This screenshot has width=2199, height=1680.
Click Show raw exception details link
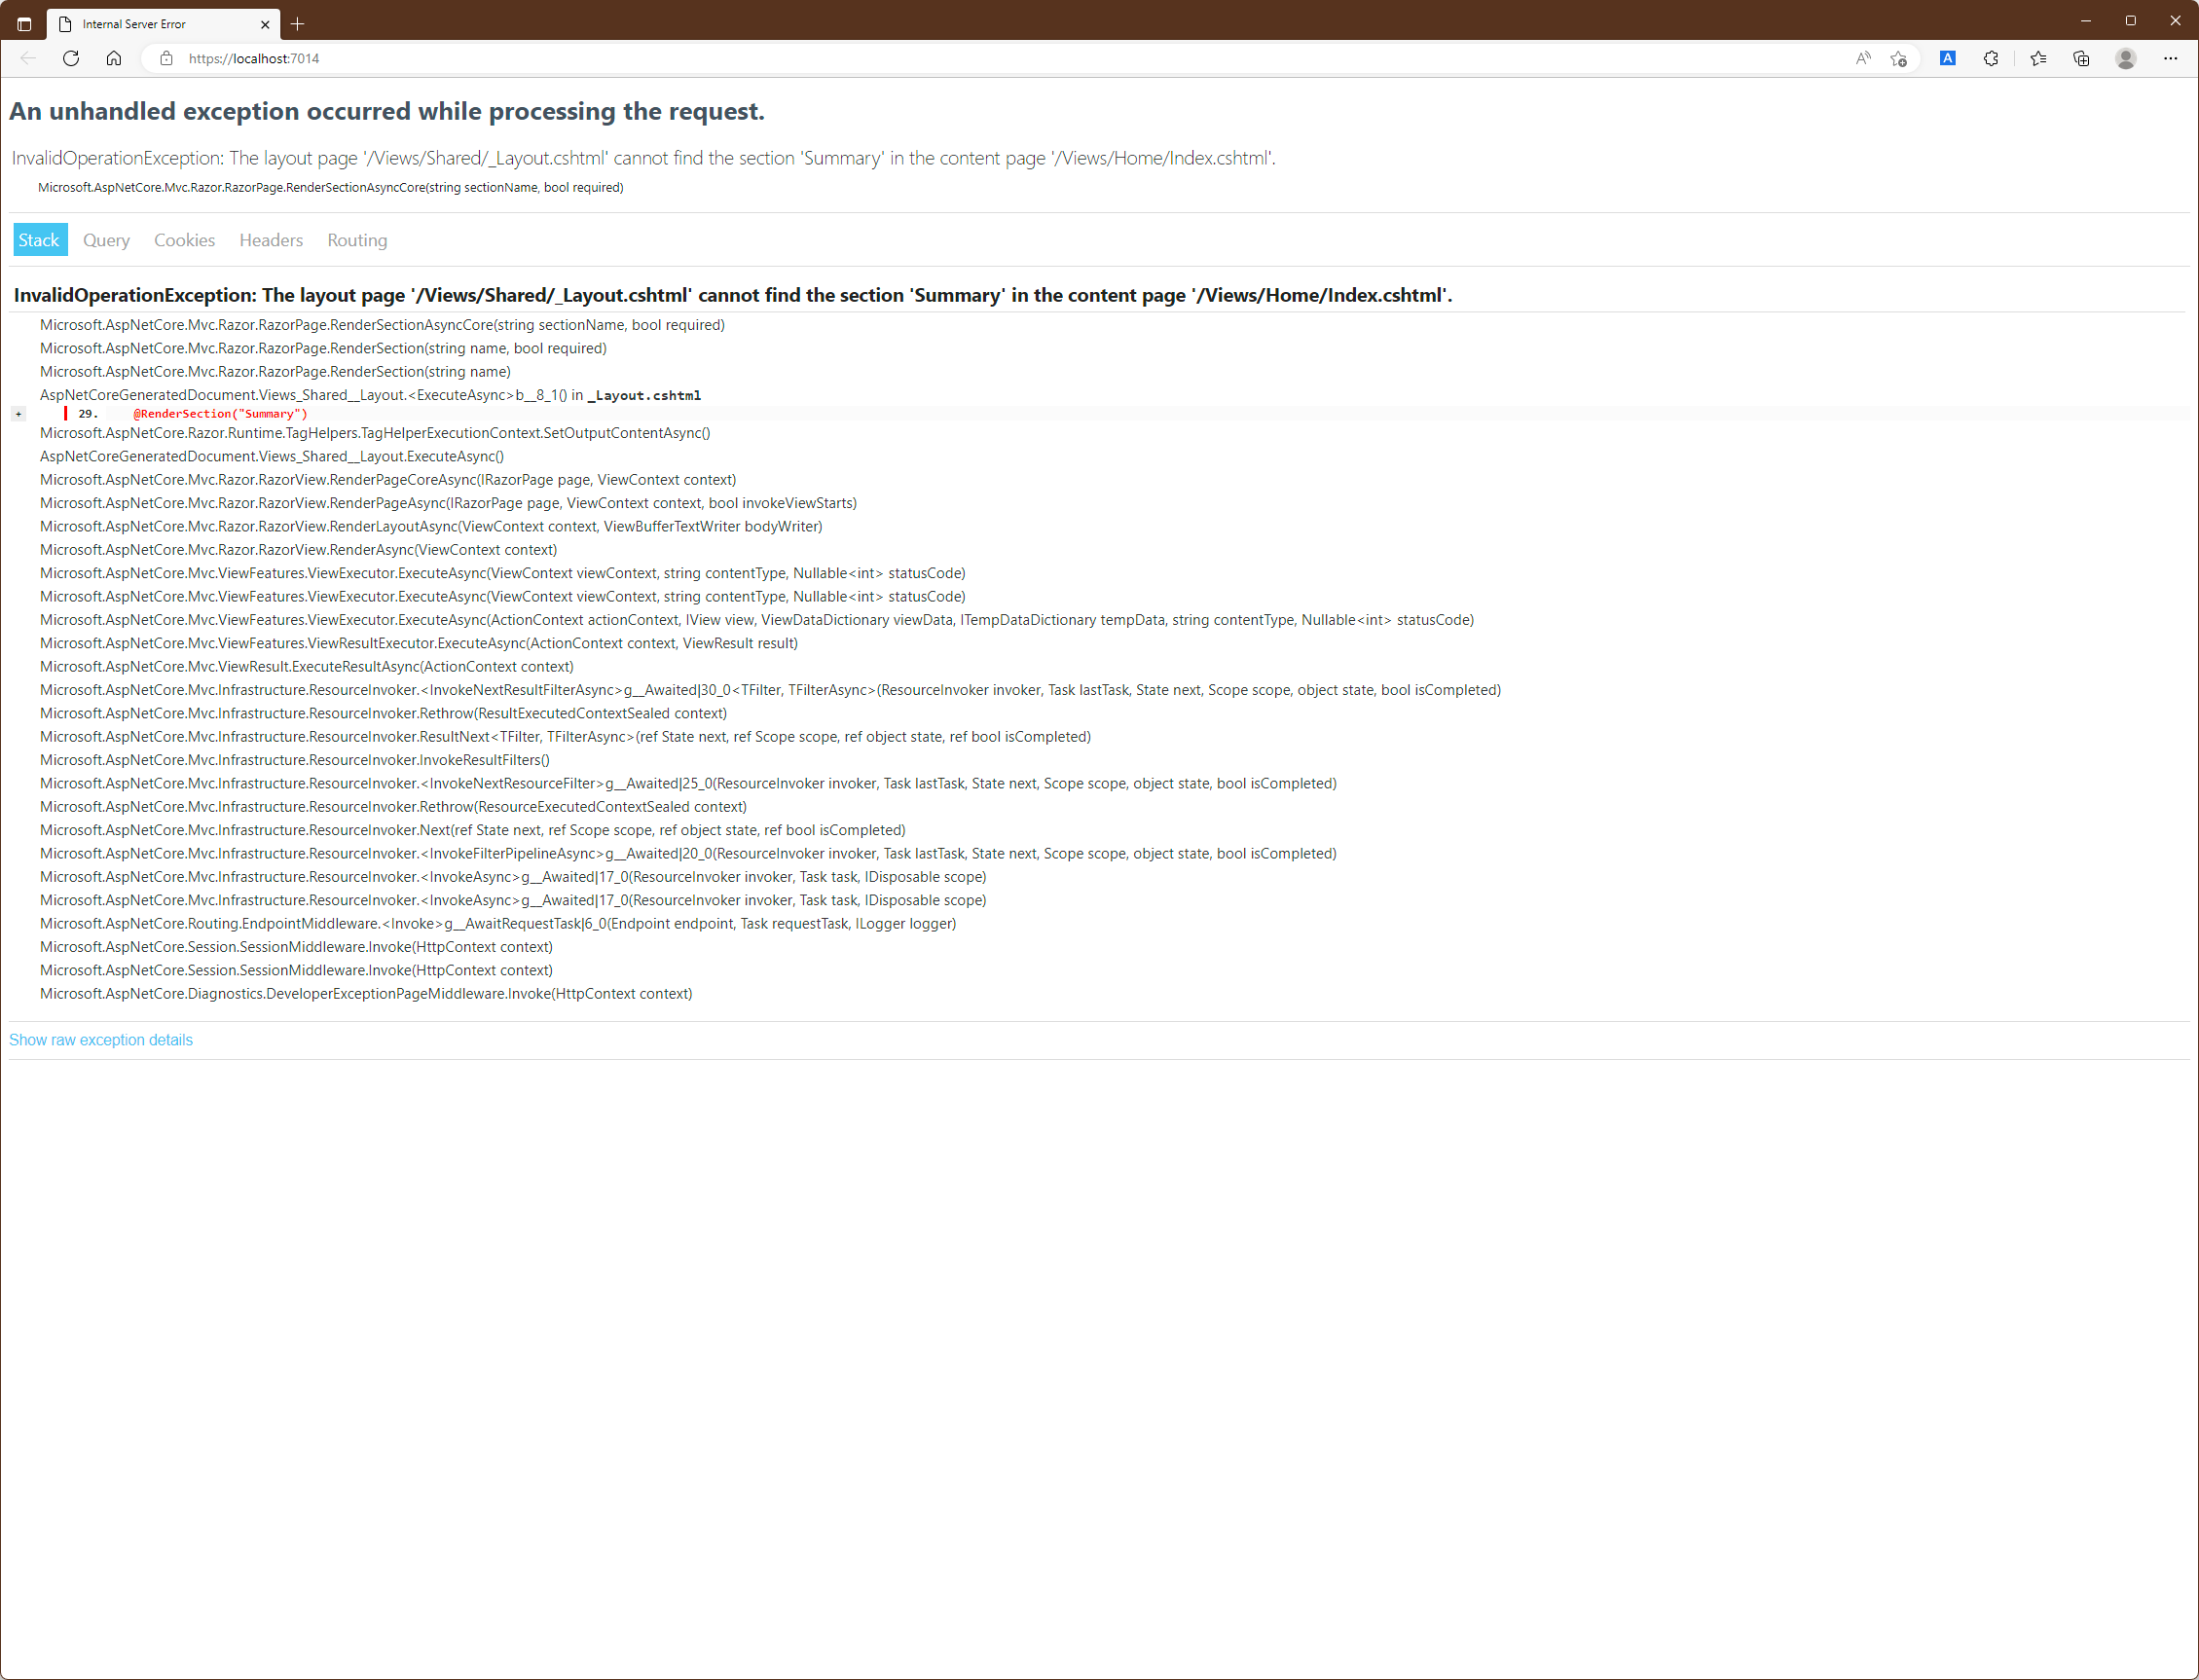click(x=101, y=1040)
